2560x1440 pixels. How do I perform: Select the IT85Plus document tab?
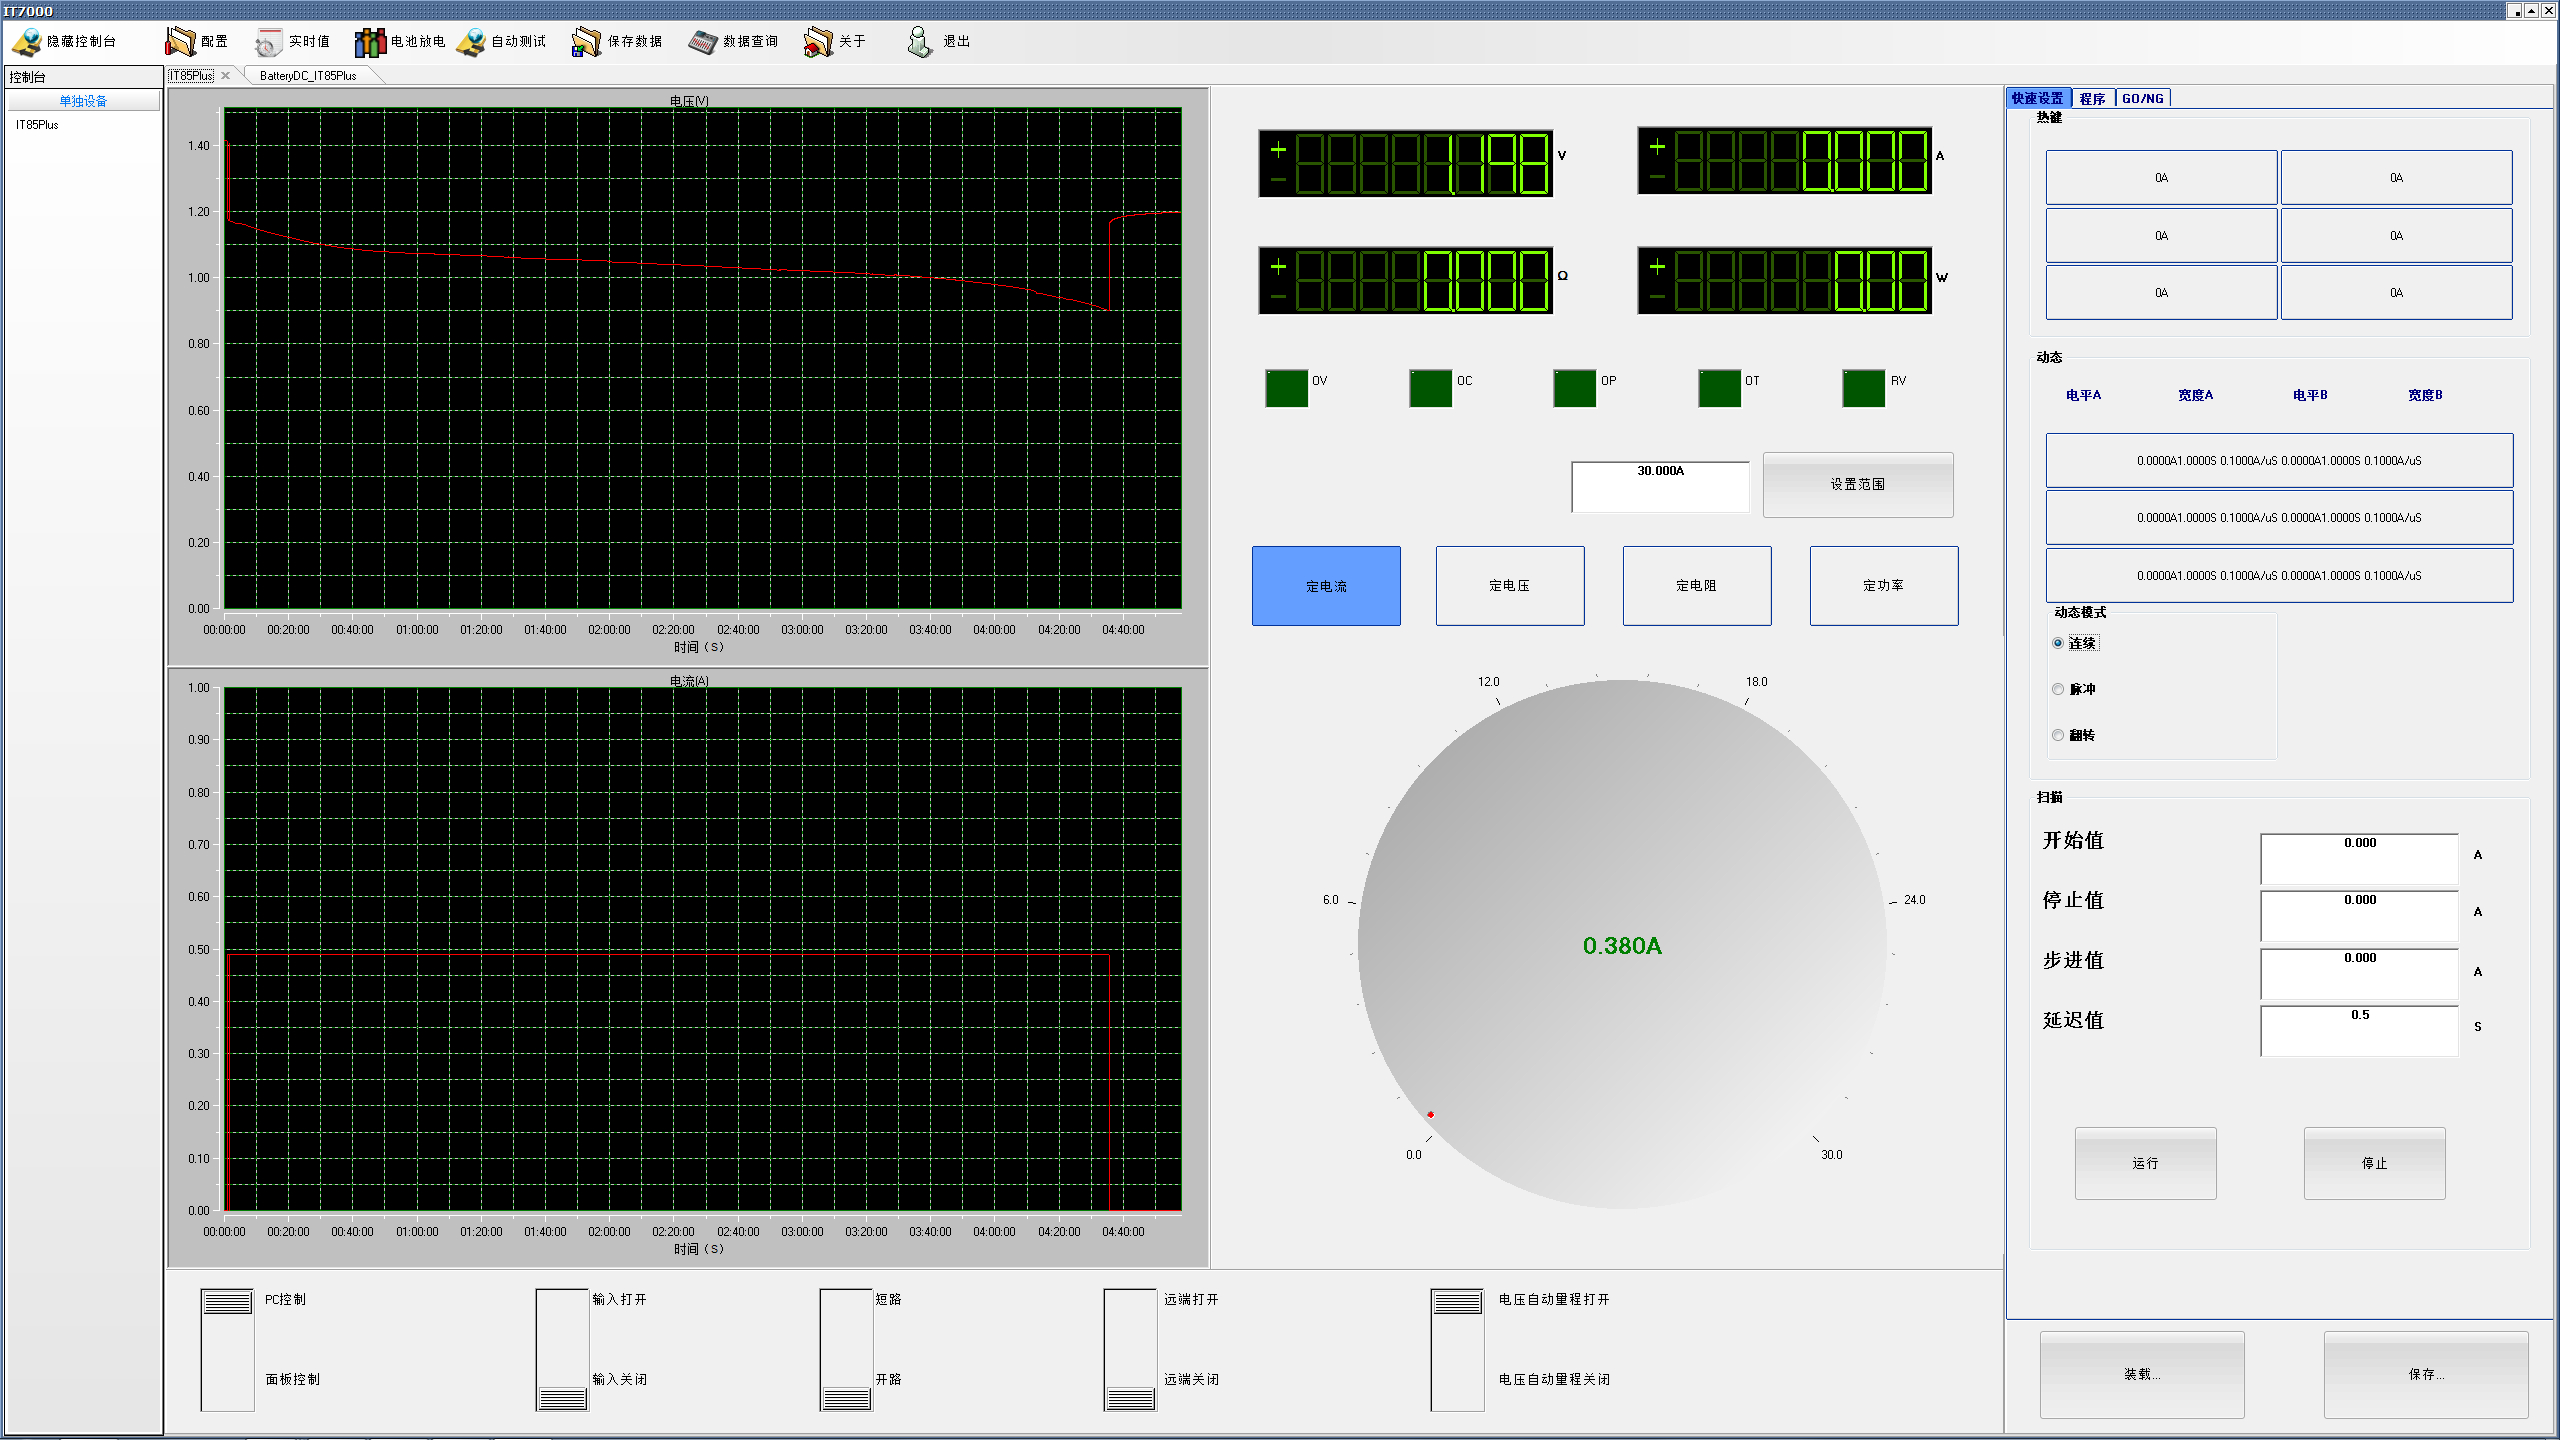point(191,75)
